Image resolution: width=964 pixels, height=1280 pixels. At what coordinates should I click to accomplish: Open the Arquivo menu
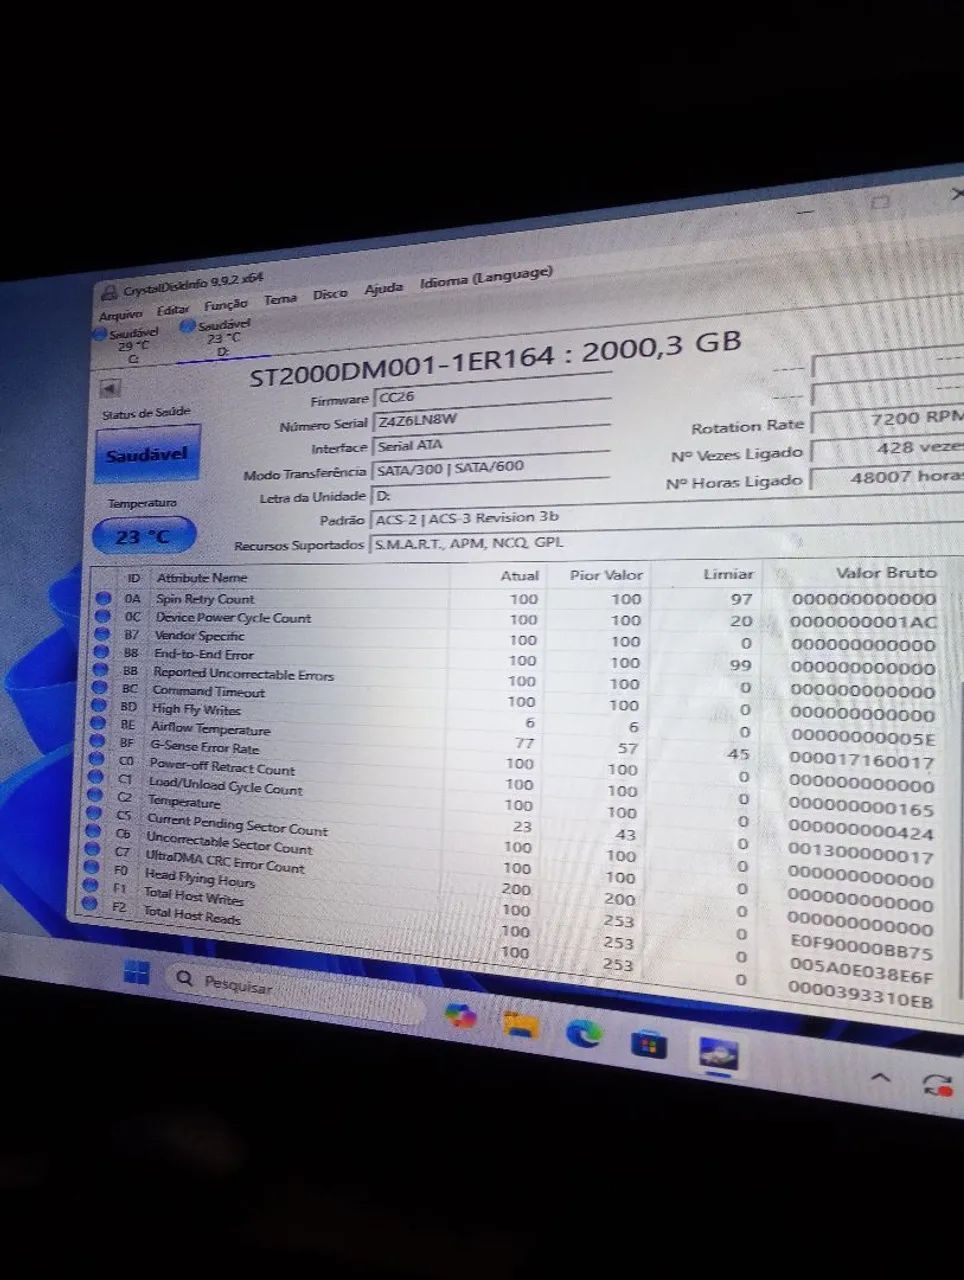coord(121,316)
